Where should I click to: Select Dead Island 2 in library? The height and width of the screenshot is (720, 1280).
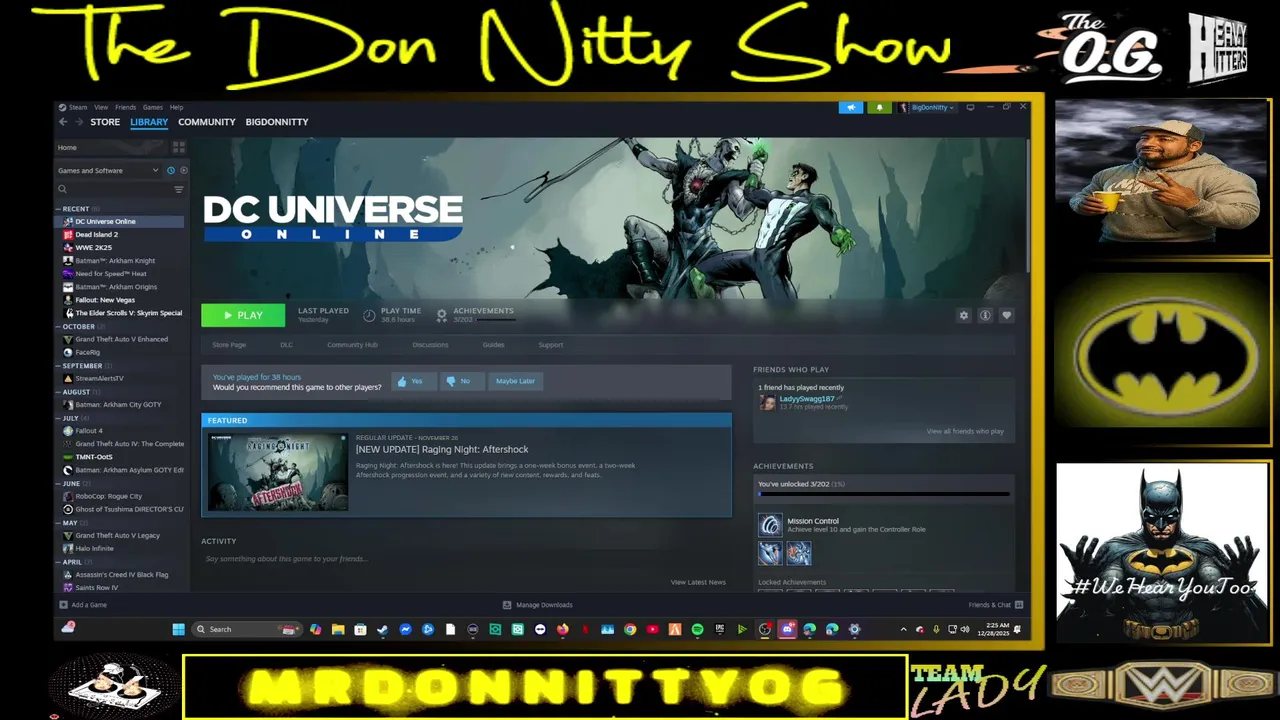point(96,235)
